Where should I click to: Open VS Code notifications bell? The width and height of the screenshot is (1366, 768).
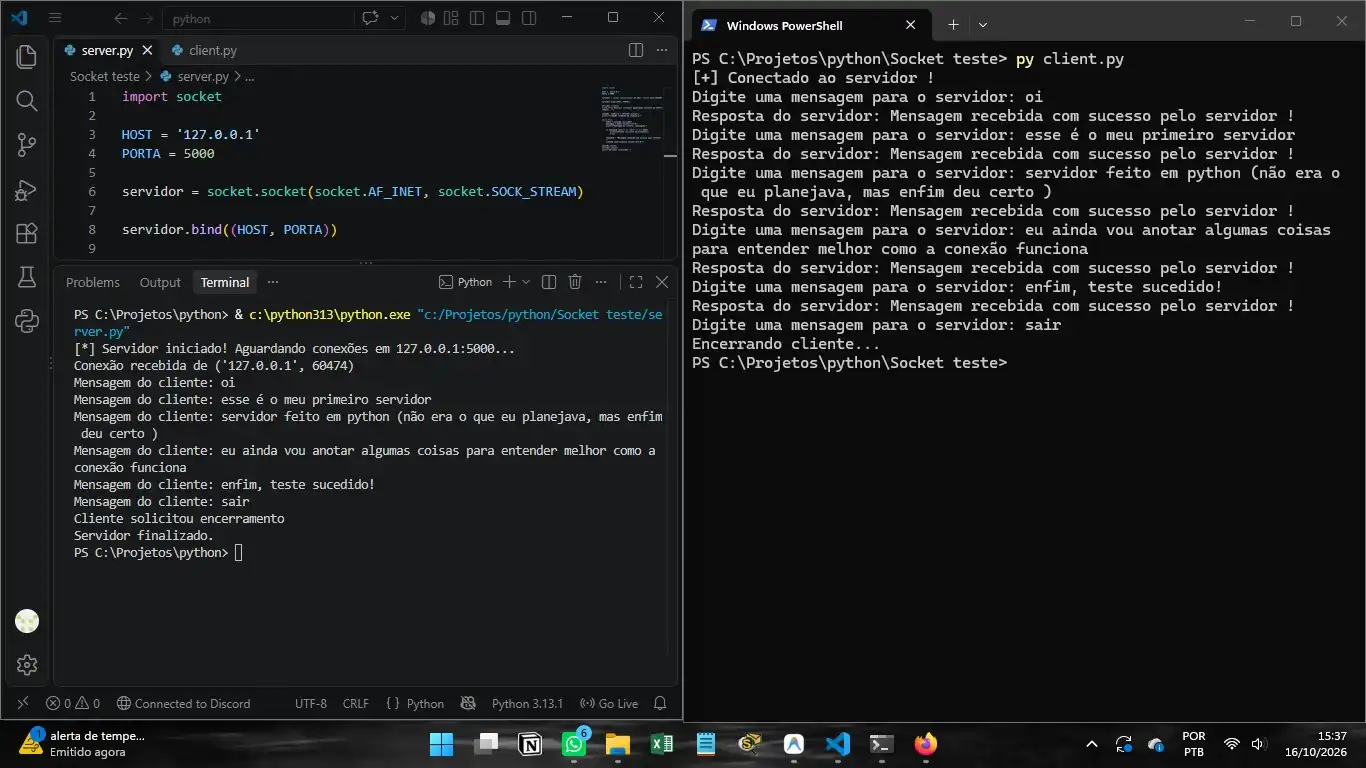pos(660,703)
